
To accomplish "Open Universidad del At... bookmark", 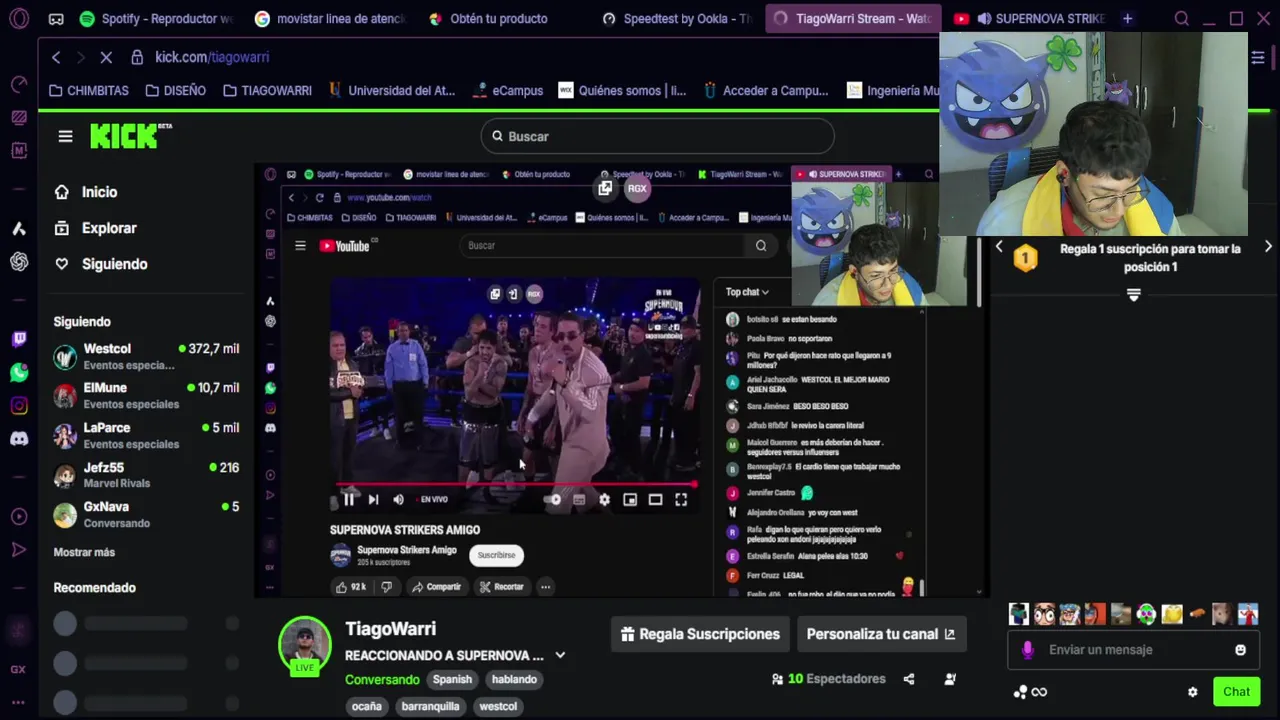I will 392,90.
